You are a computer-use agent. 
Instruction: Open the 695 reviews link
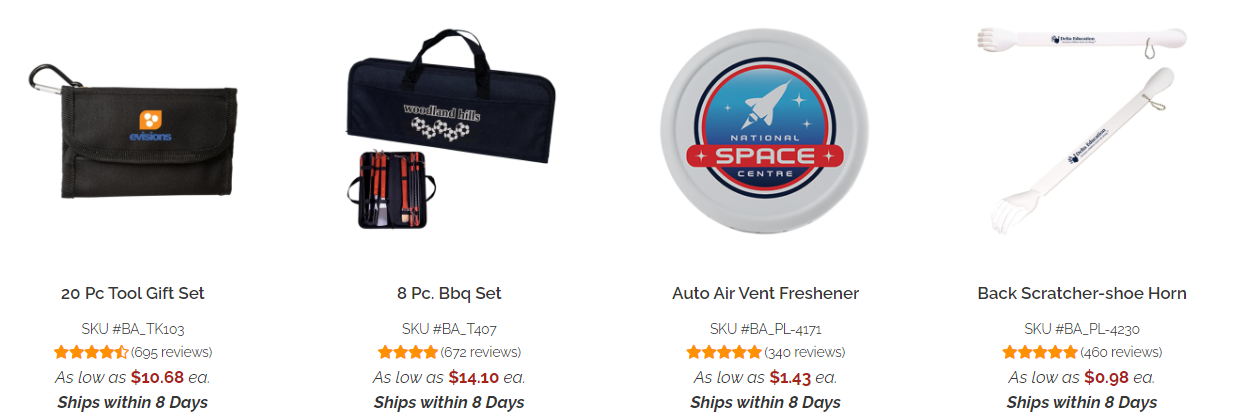171,352
